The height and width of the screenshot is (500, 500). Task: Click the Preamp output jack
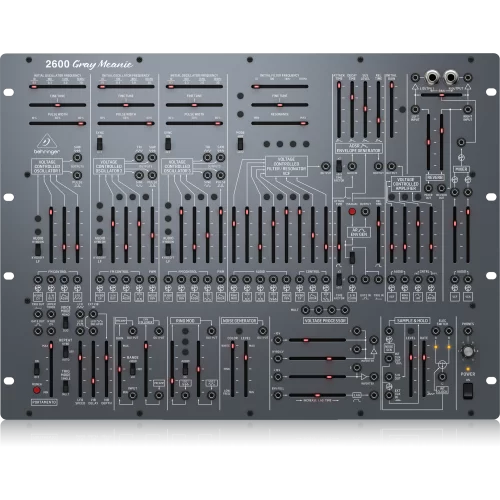tap(133, 331)
